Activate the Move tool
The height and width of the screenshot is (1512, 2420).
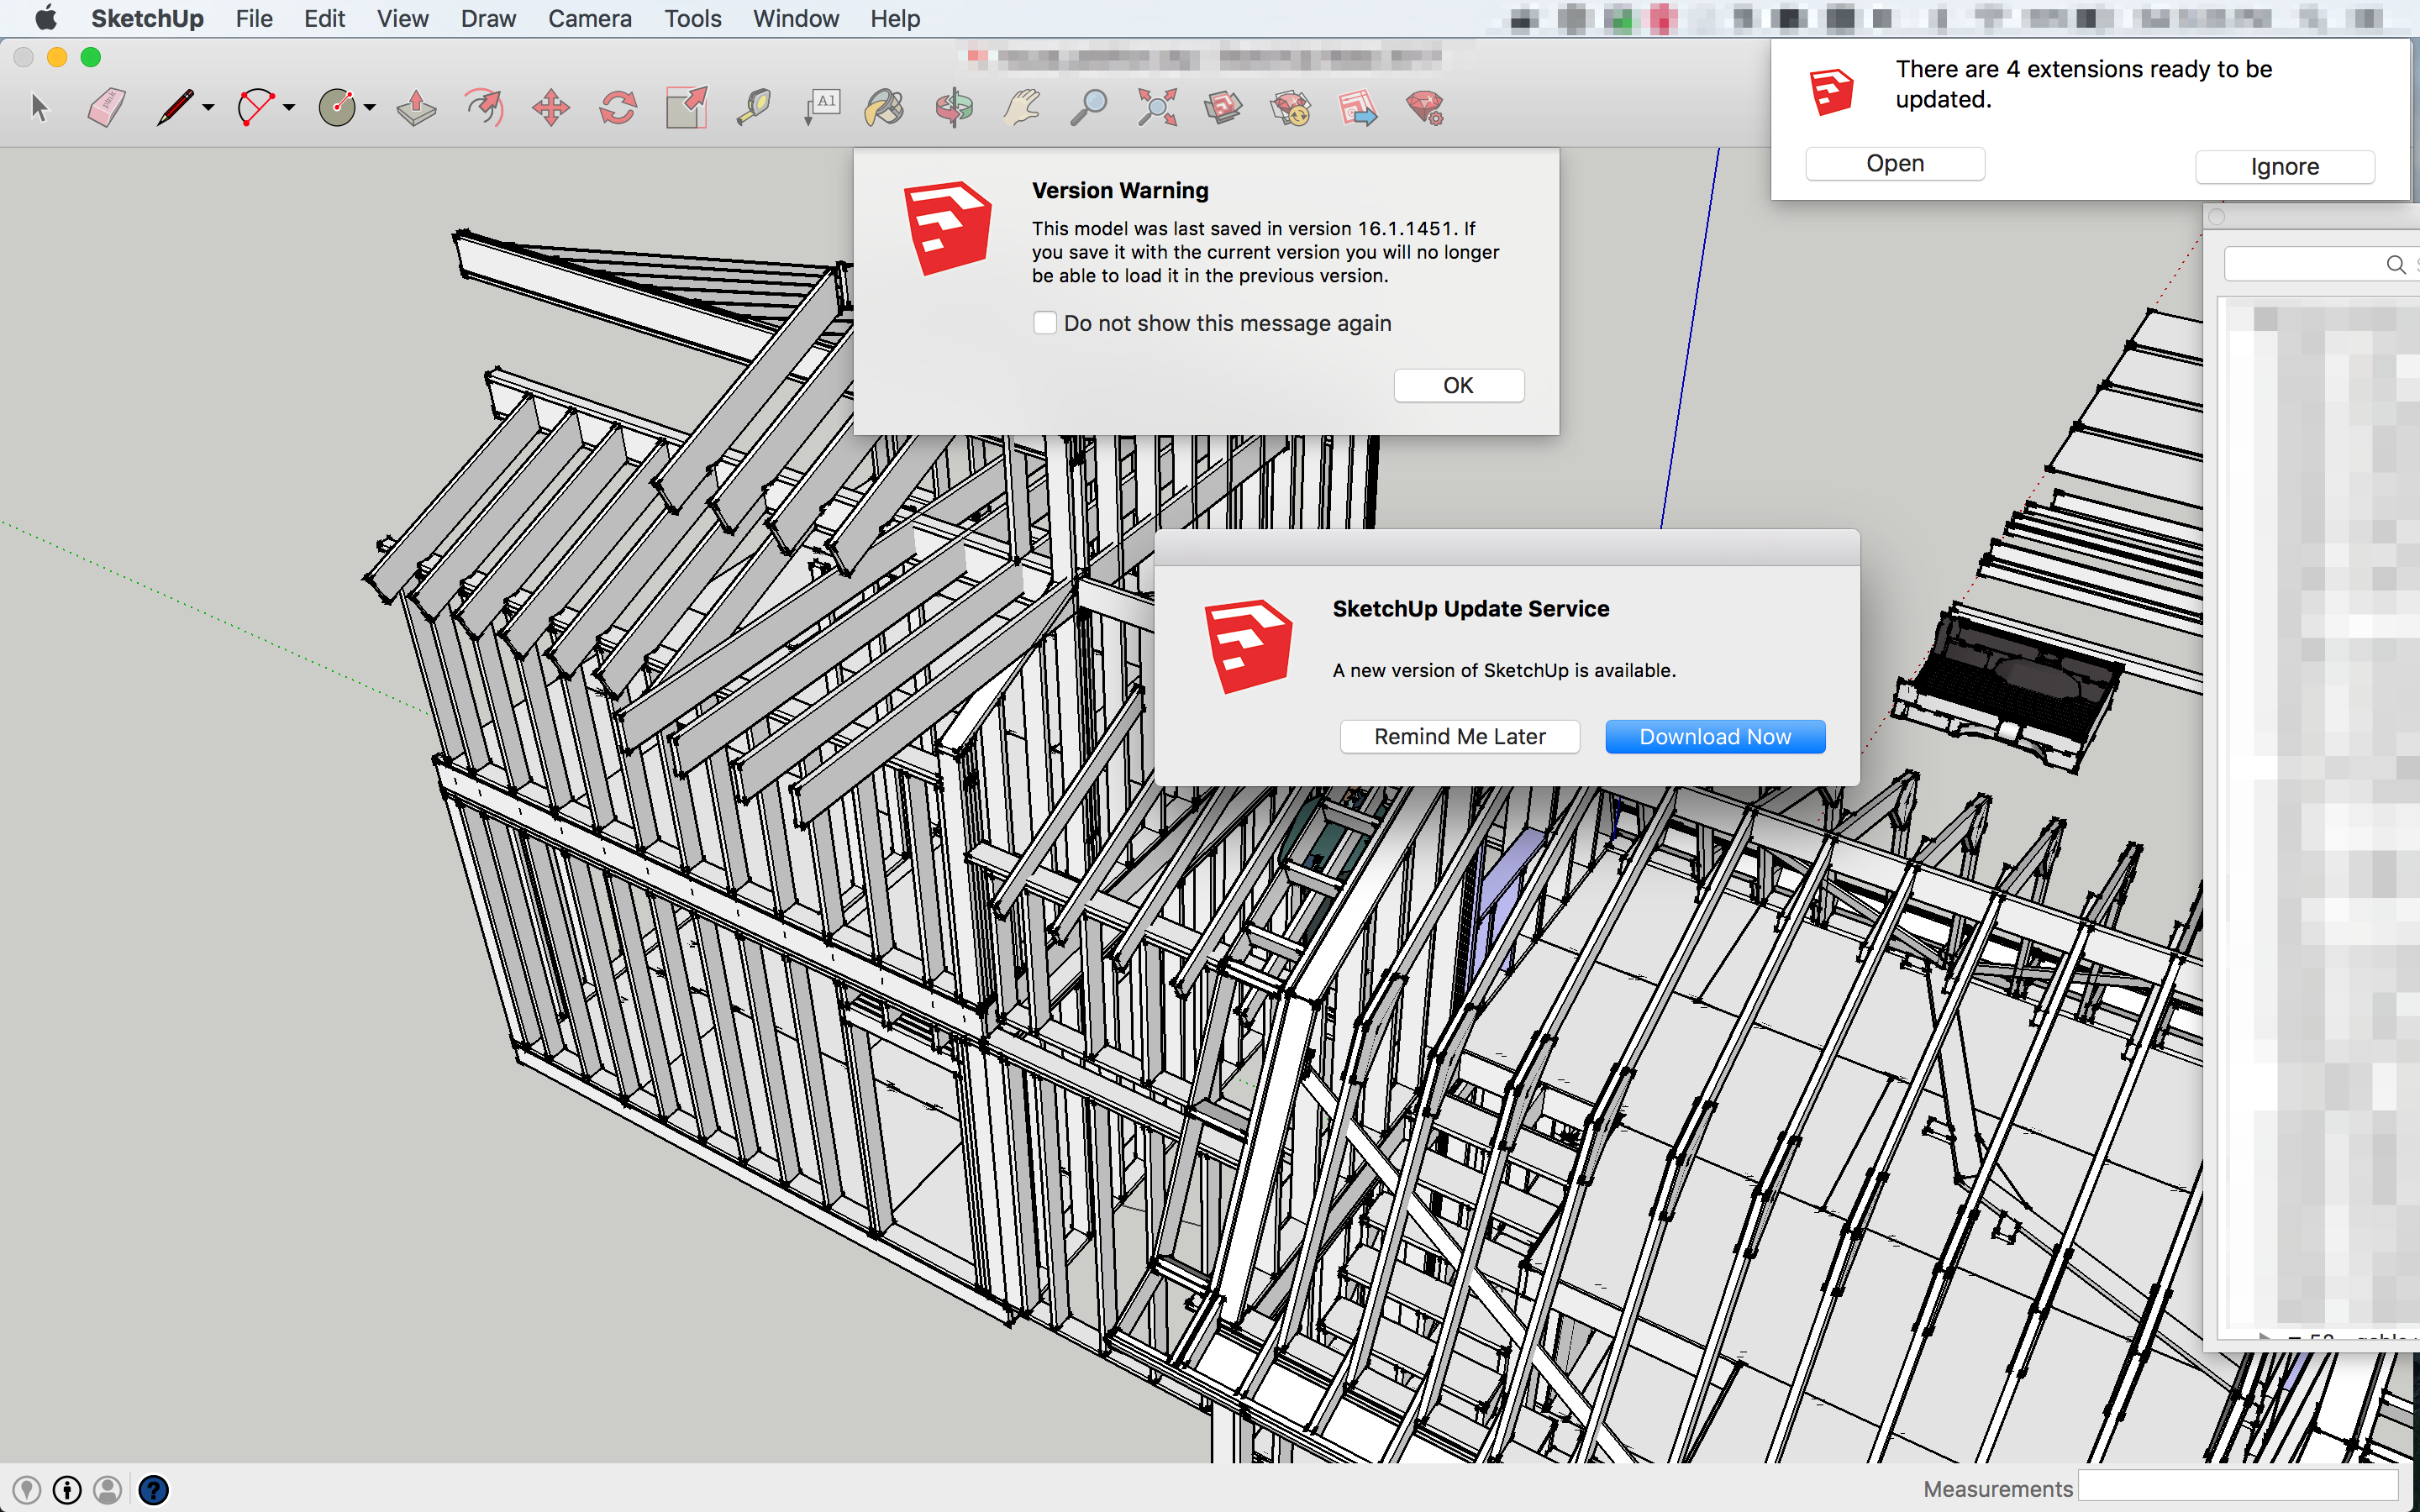pos(551,107)
